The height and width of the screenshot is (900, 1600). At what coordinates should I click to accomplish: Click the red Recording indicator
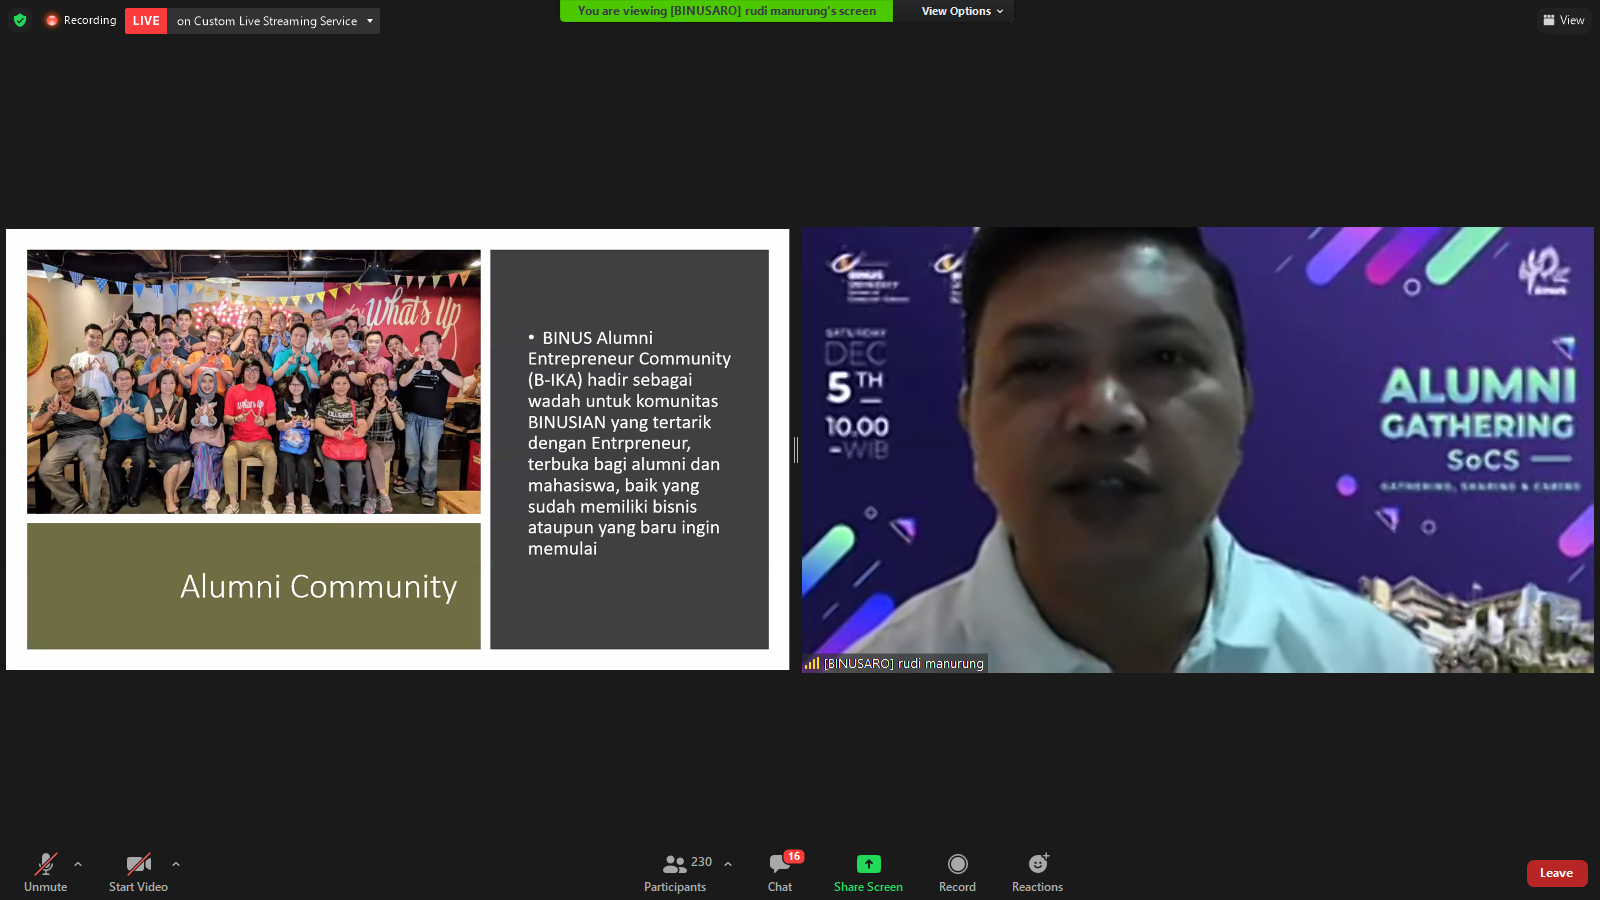pyautogui.click(x=81, y=20)
